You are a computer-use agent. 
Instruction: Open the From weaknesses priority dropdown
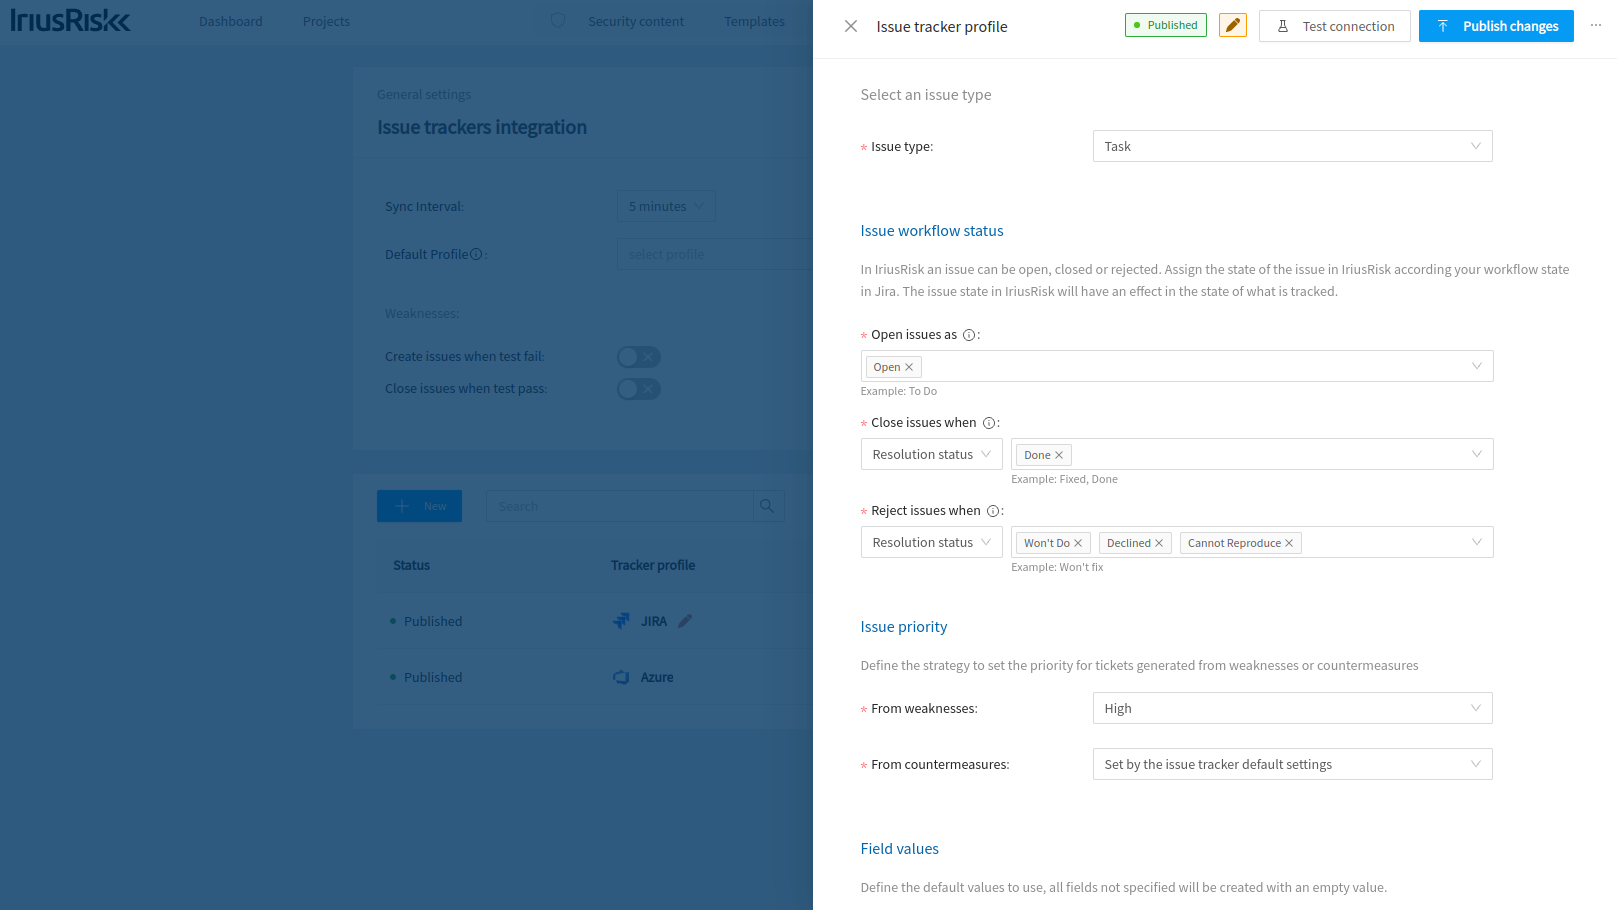click(1292, 708)
